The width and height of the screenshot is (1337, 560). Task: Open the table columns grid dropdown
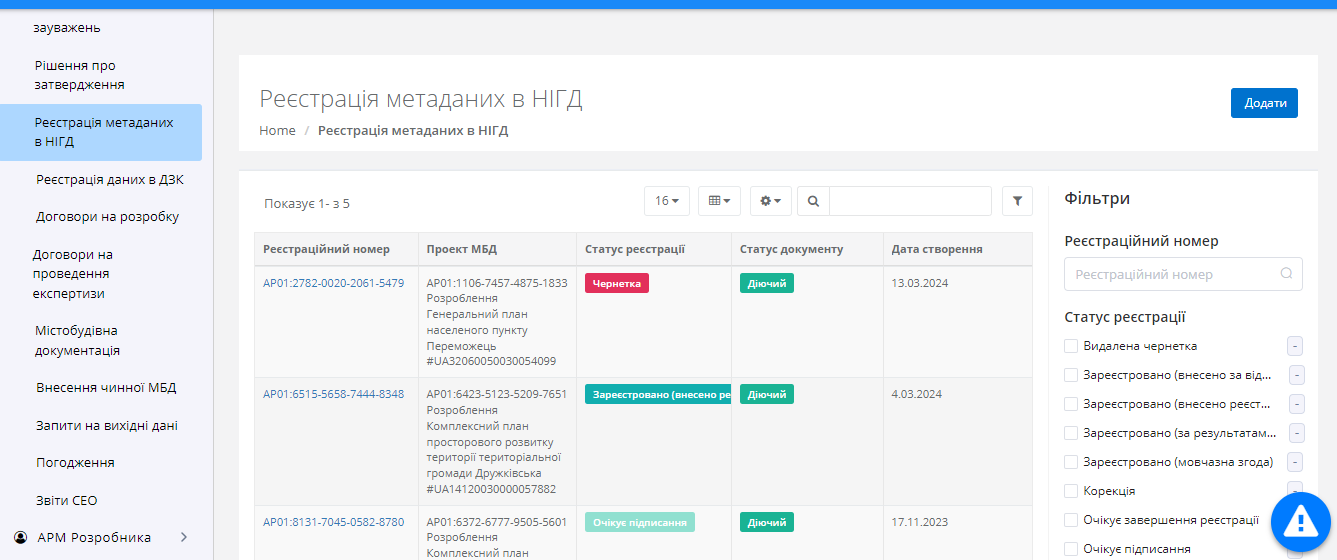click(719, 201)
